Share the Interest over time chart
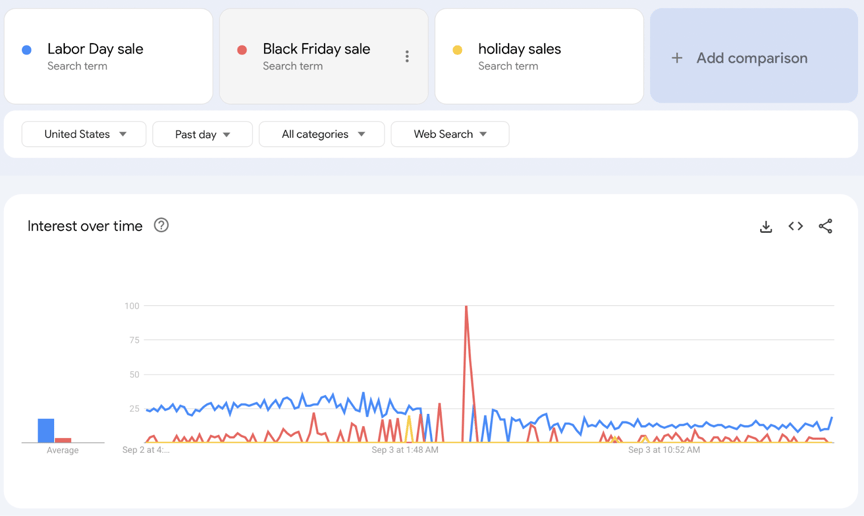864x516 pixels. coord(825,227)
